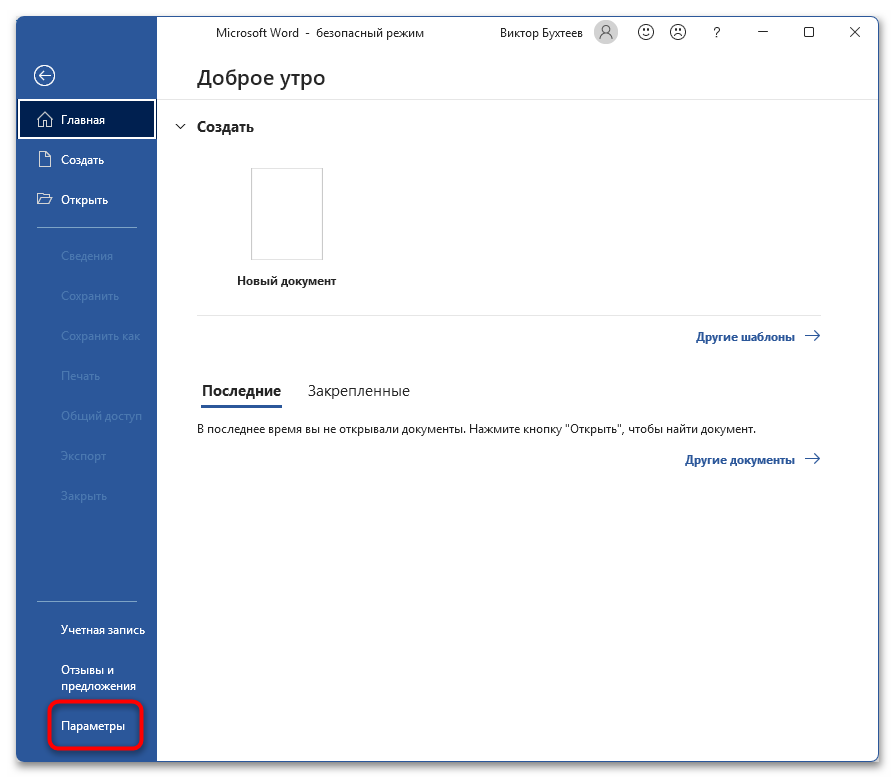This screenshot has height=778, width=895.
Task: Click the Открыть folder icon
Action: coord(44,199)
